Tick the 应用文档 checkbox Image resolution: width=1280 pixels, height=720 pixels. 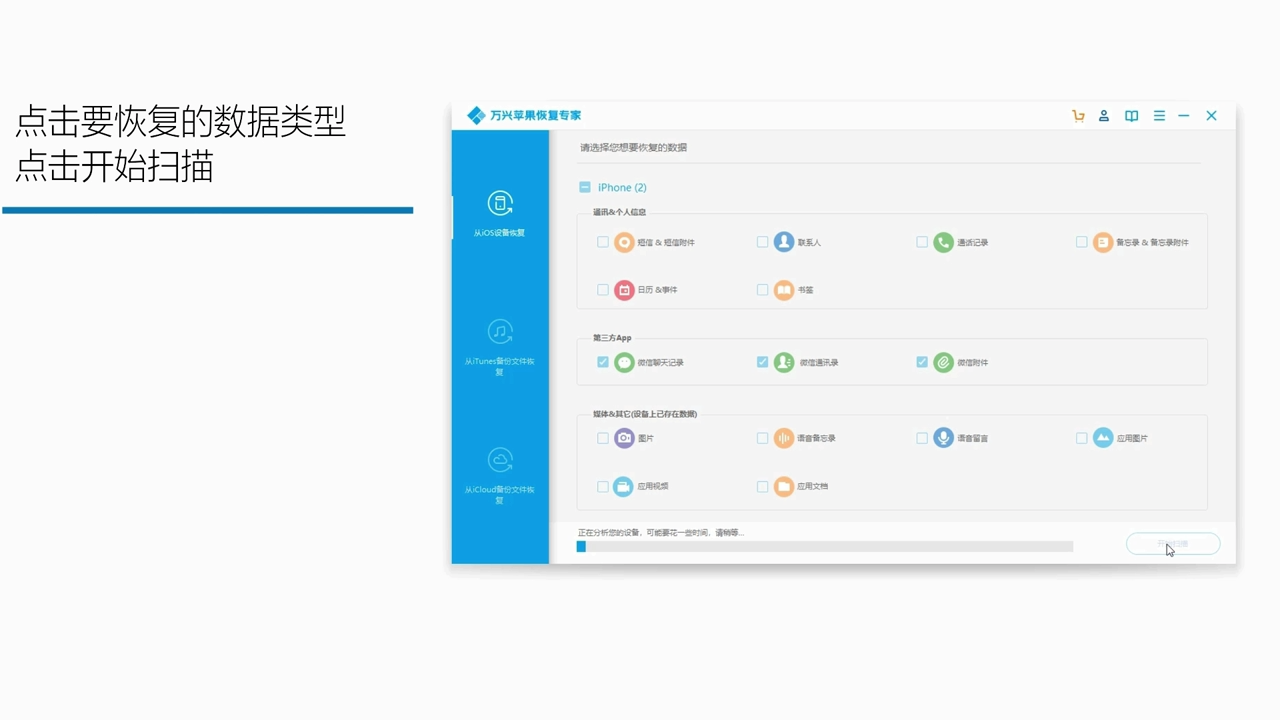762,487
